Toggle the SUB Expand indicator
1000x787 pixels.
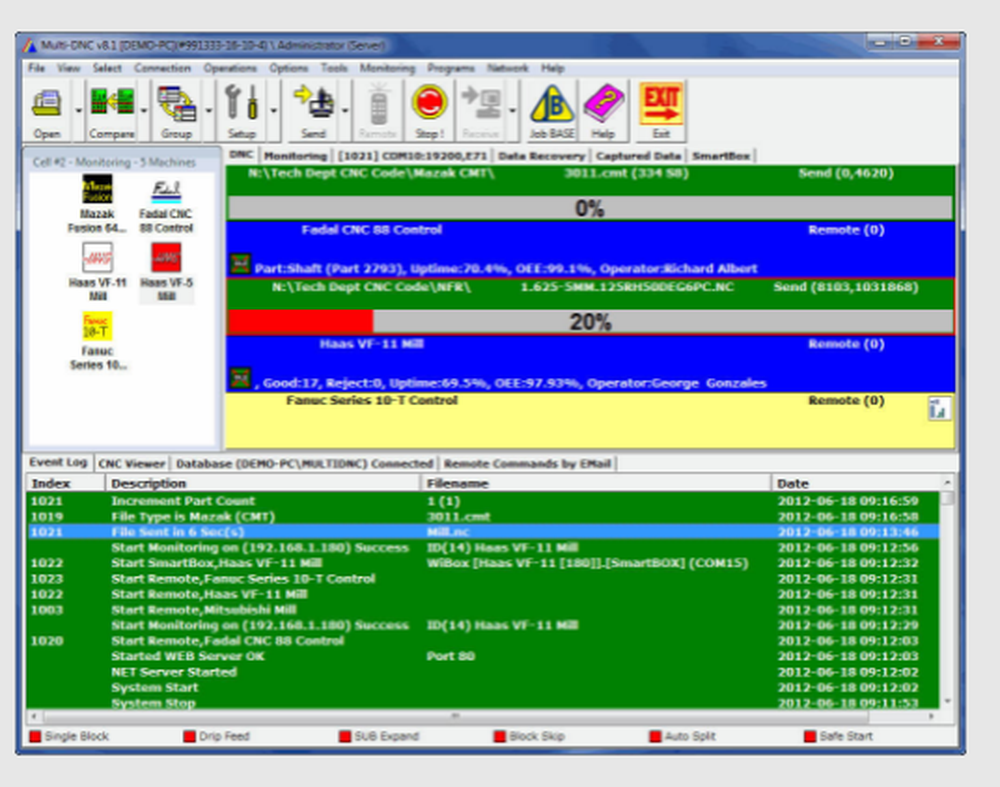coord(345,737)
